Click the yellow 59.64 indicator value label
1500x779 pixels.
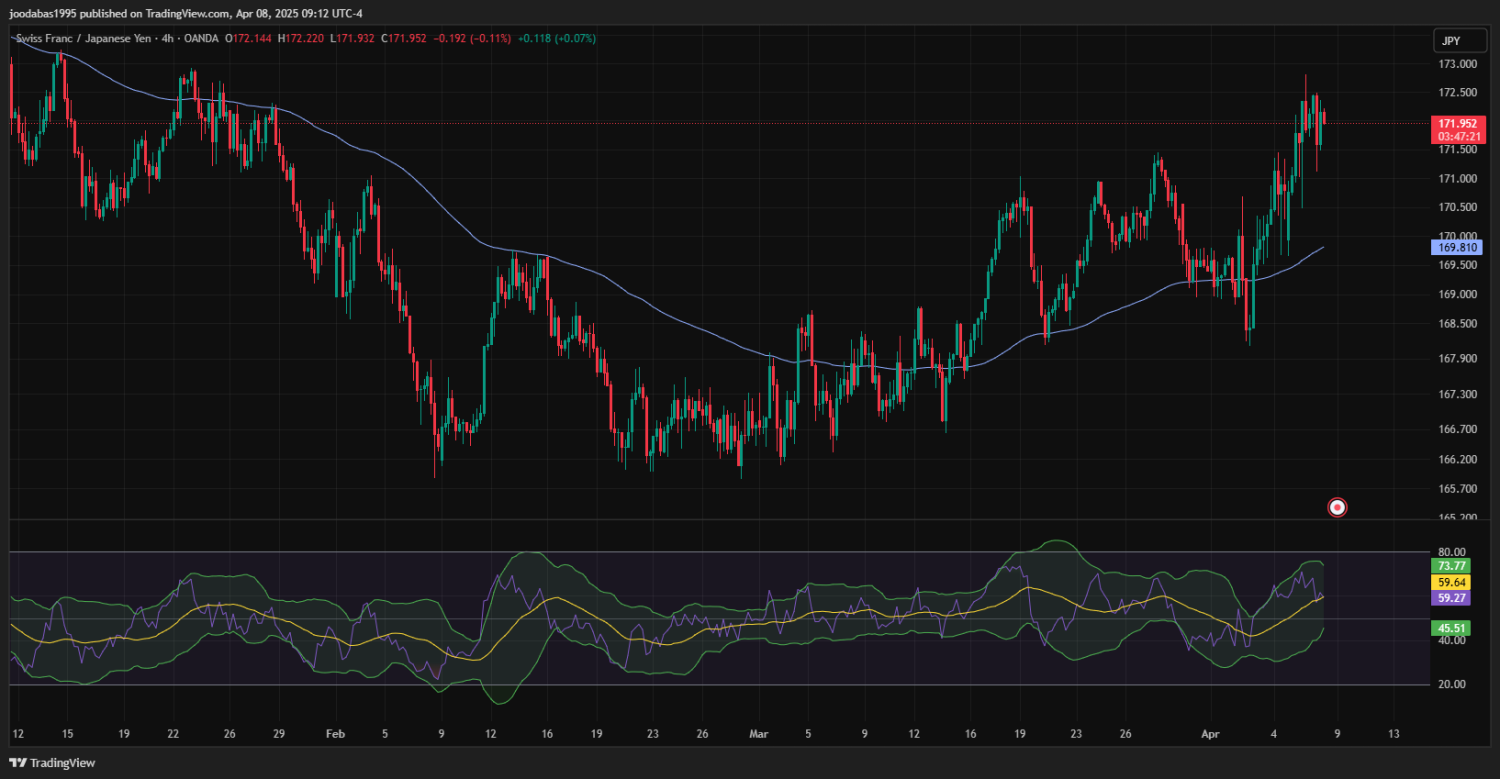(x=1450, y=582)
